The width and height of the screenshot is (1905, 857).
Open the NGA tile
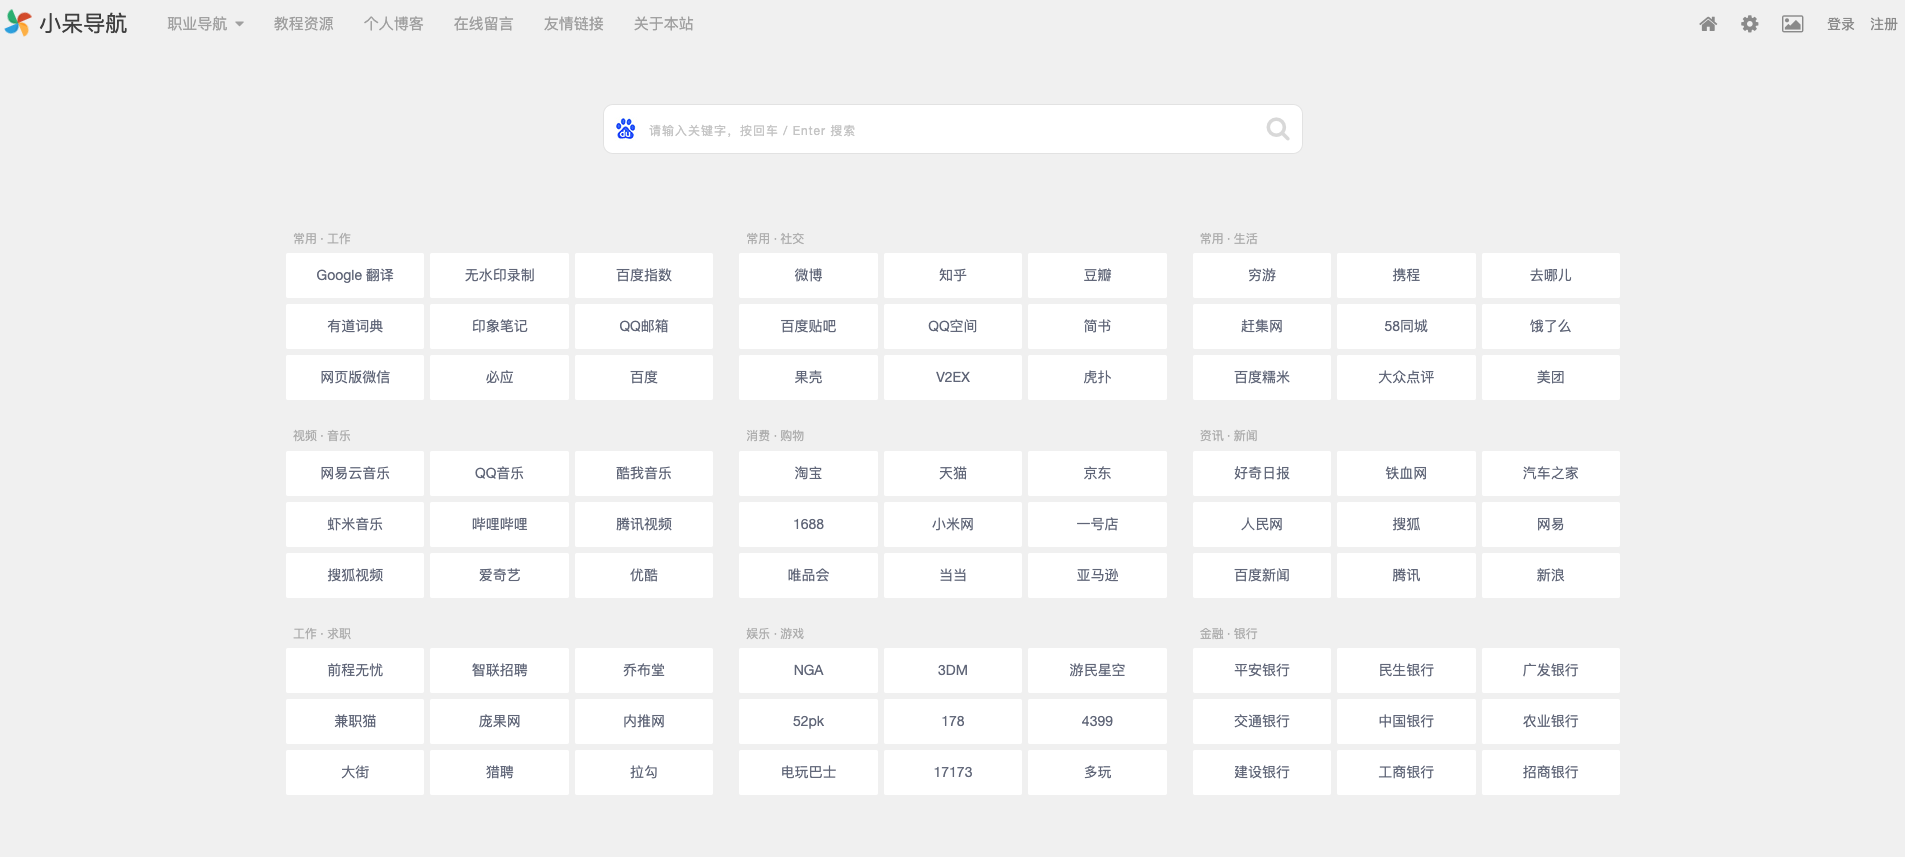(x=808, y=670)
